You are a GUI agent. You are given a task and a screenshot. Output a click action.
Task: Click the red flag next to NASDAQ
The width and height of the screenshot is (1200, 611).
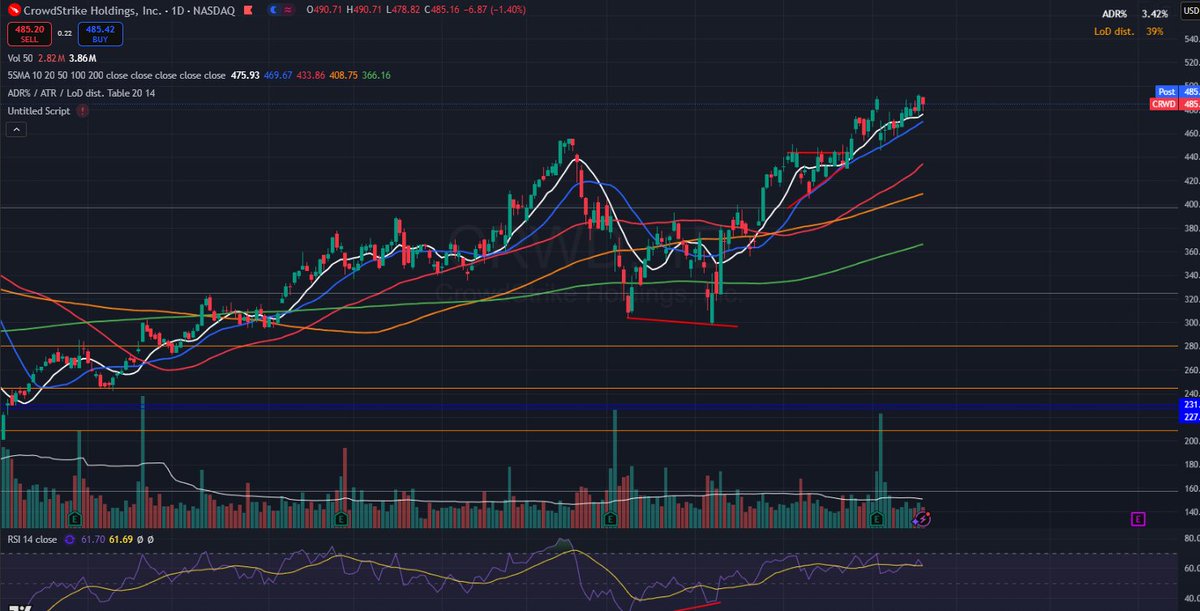(247, 9)
